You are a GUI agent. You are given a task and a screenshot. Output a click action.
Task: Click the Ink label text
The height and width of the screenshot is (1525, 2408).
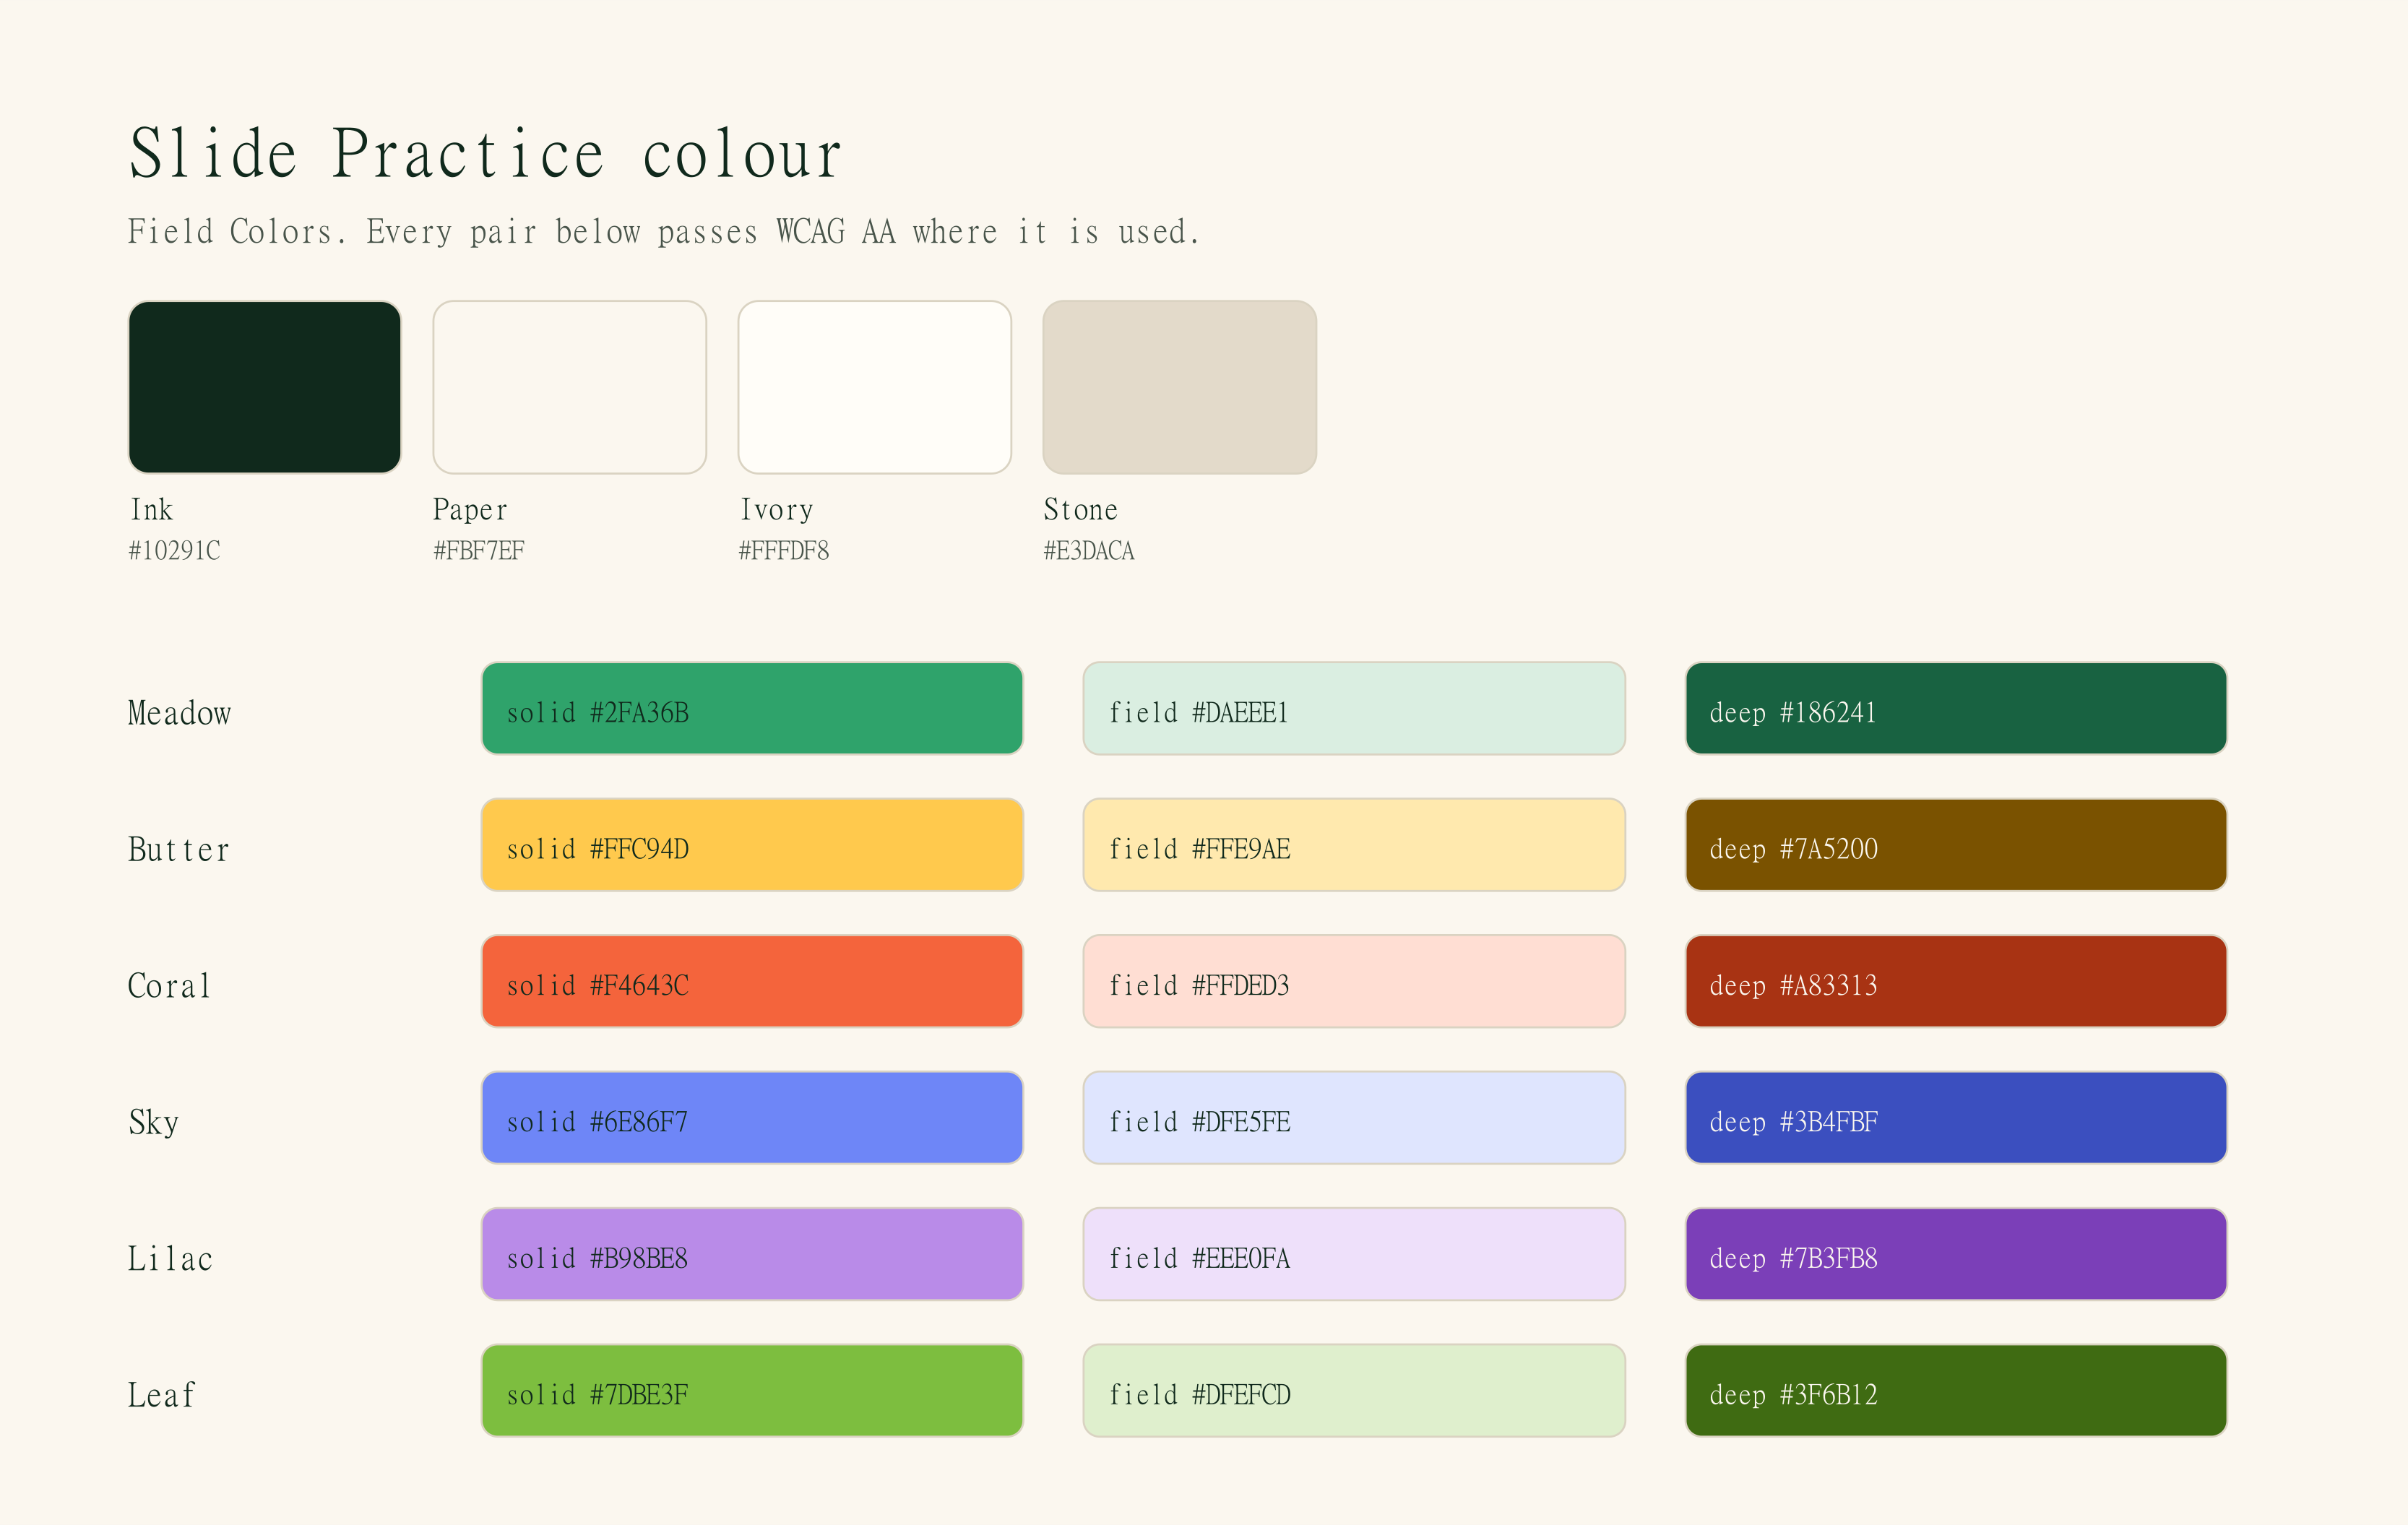click(152, 510)
